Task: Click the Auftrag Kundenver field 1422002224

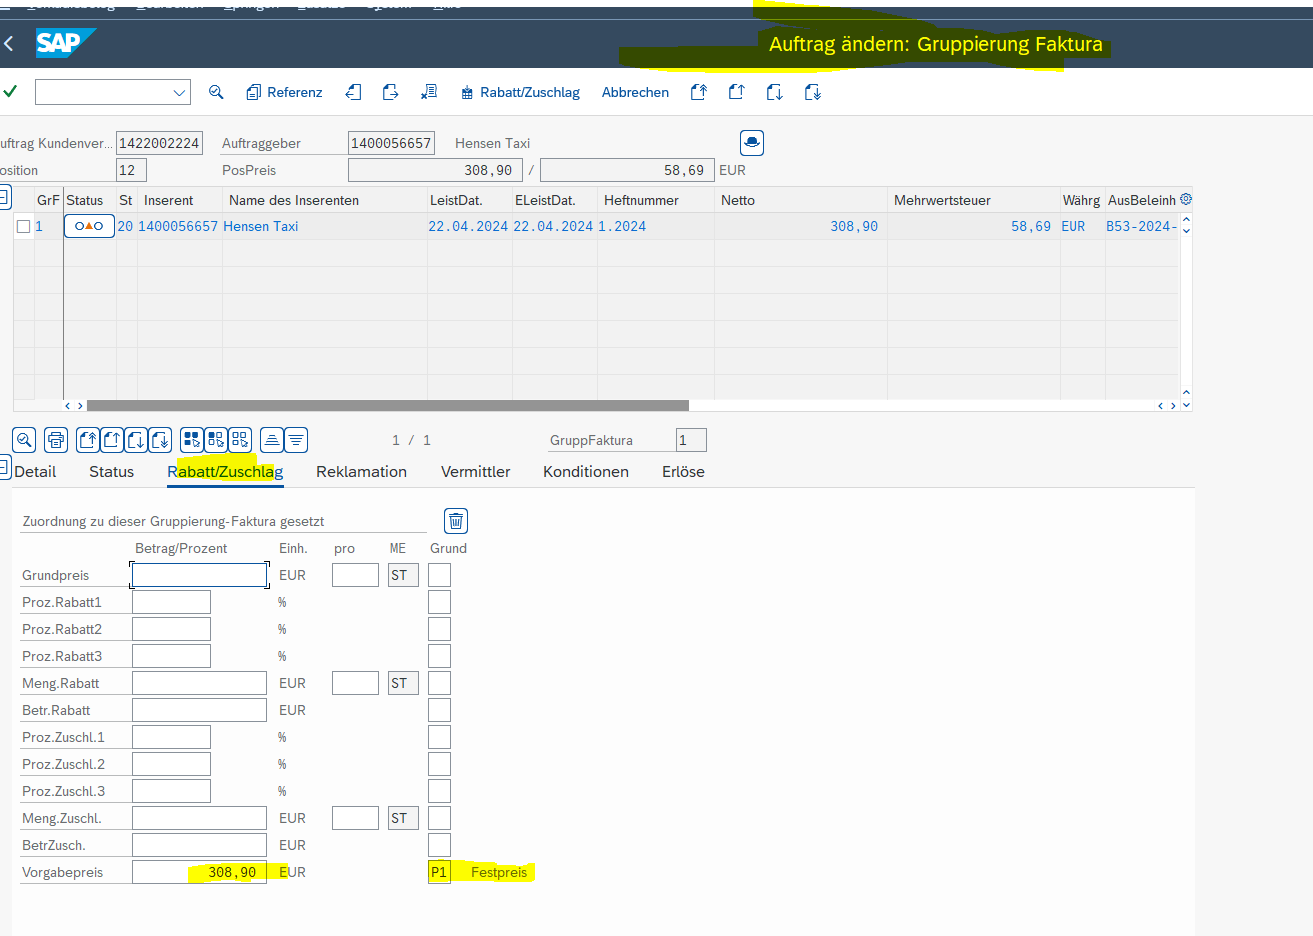Action: point(159,143)
